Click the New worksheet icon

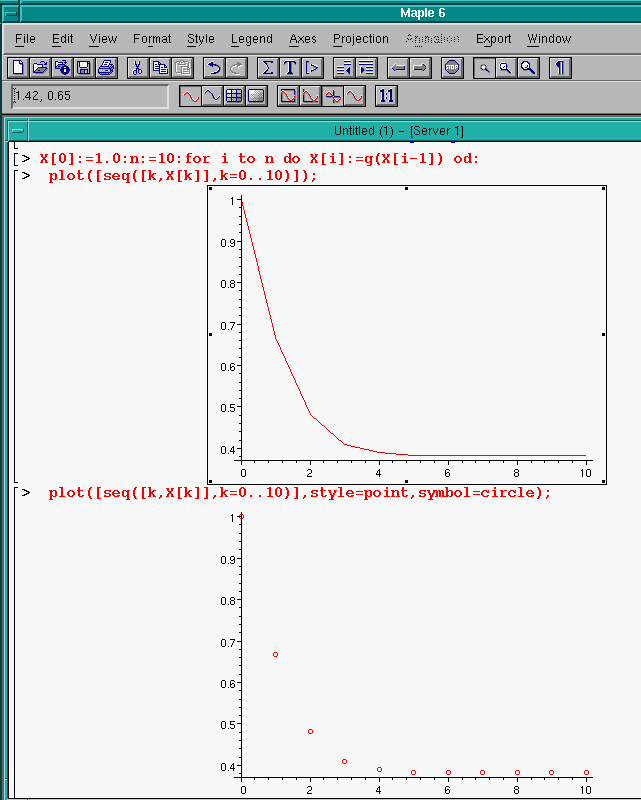(17, 68)
